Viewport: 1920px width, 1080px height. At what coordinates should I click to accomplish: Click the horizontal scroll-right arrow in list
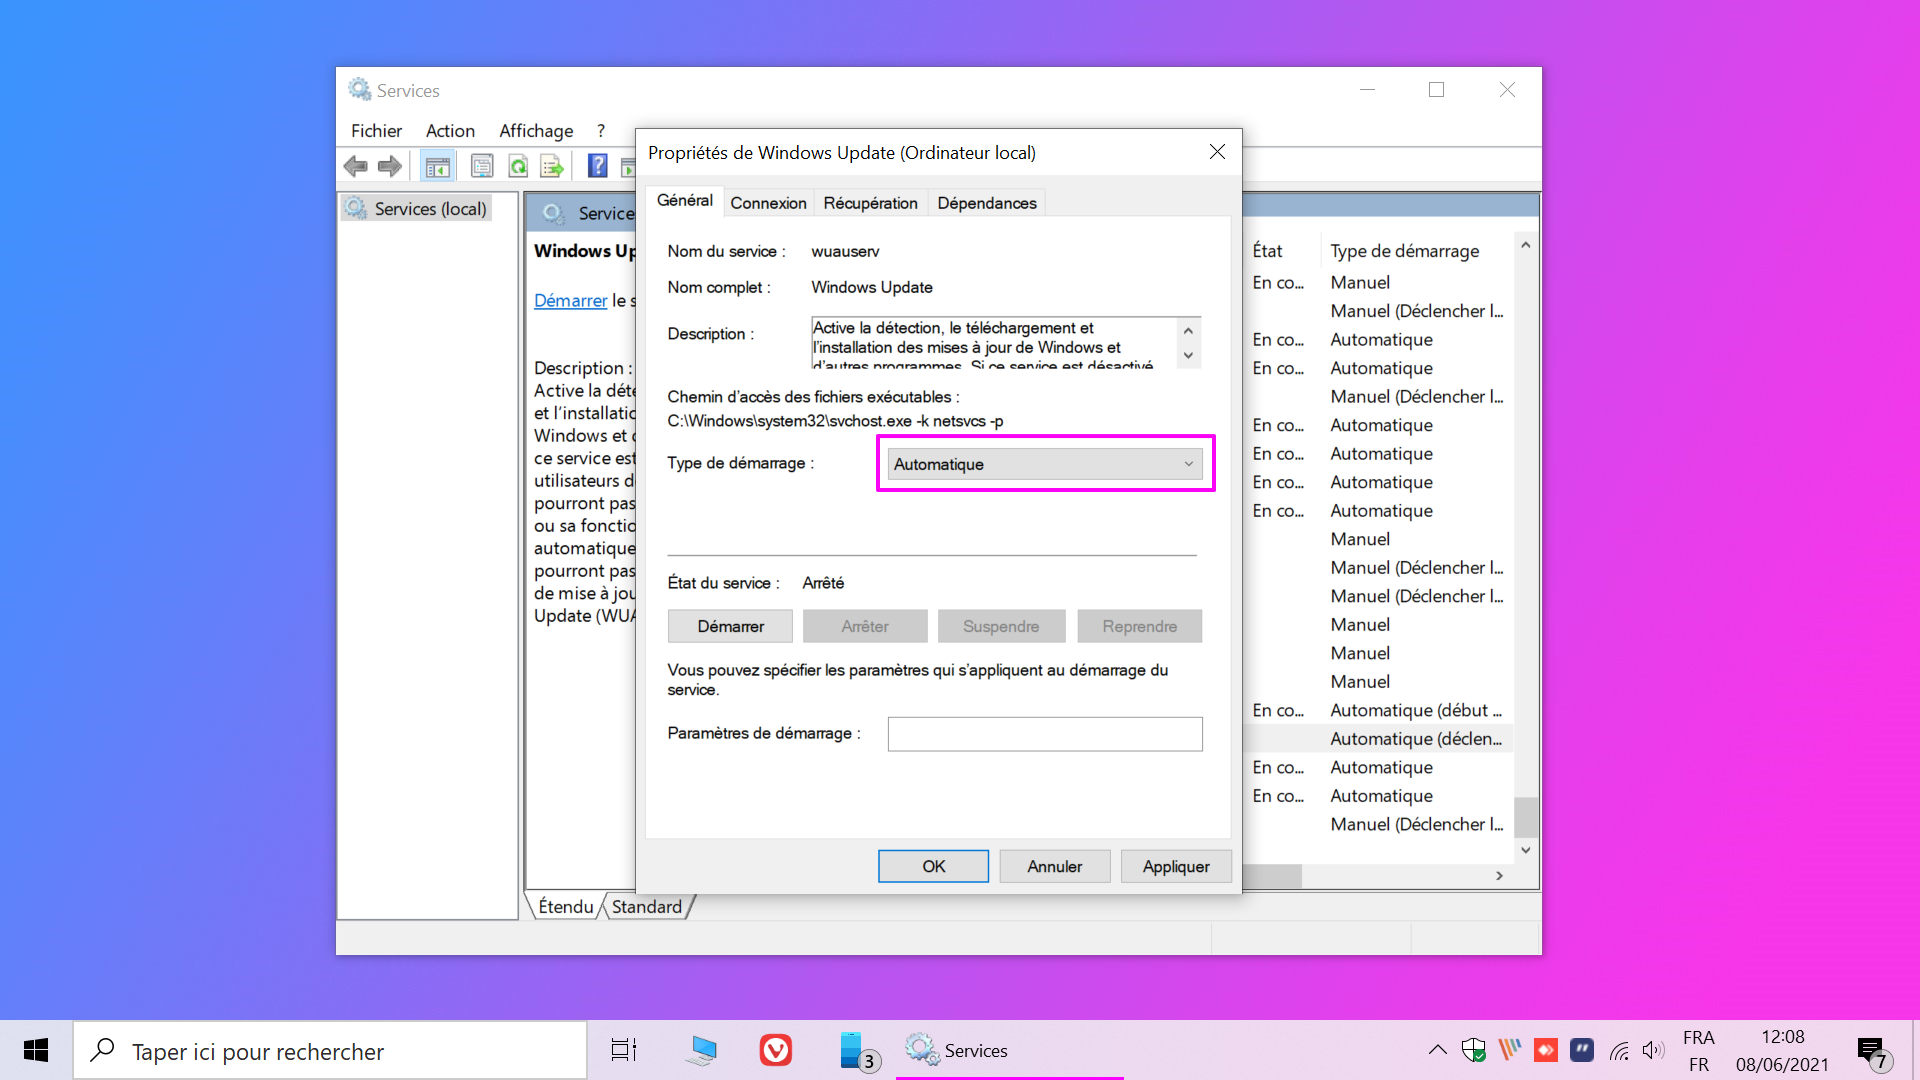1499,876
